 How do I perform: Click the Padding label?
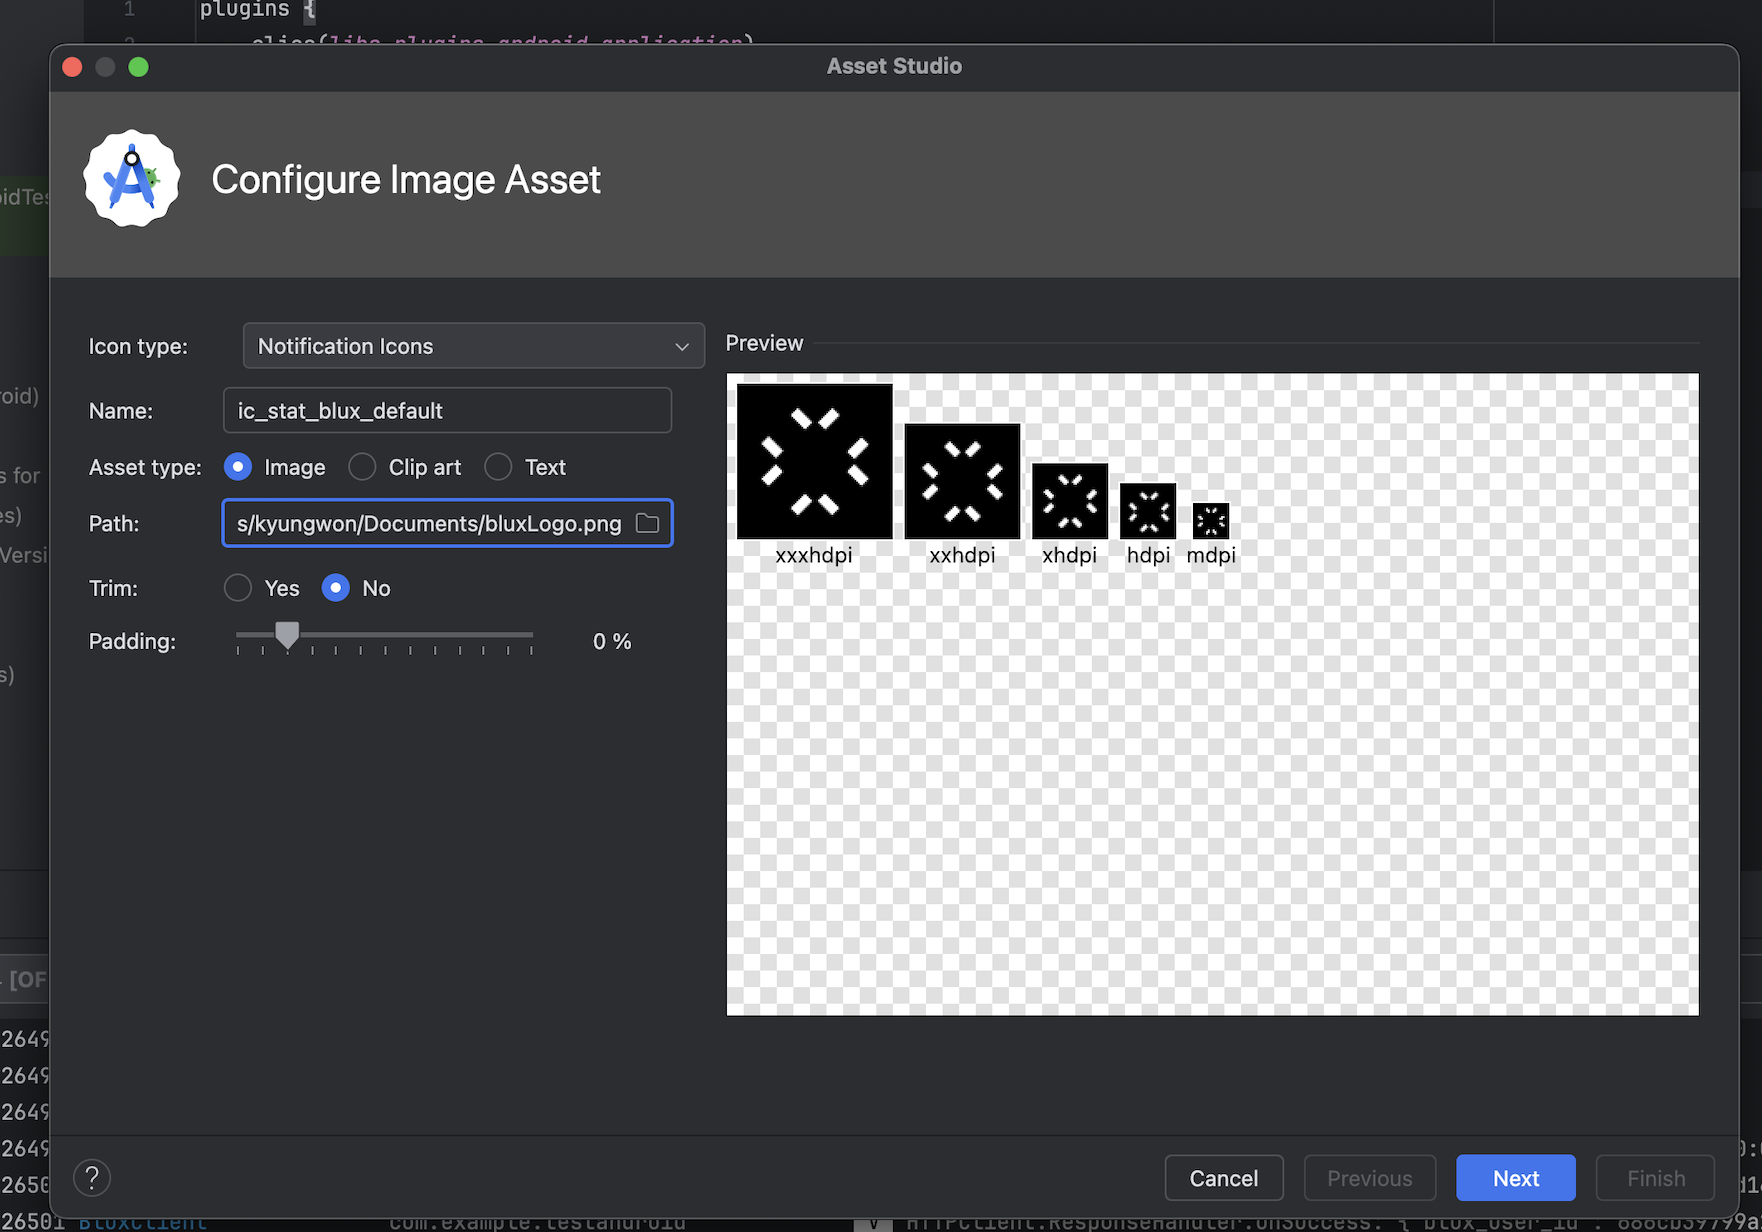[x=132, y=641]
